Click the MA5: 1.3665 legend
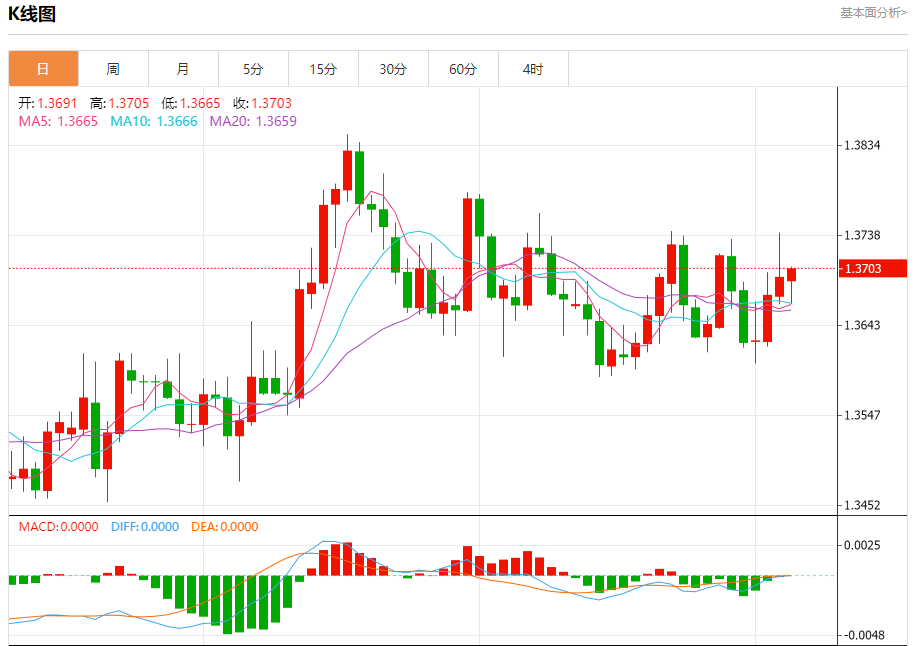916x646 pixels. click(58, 121)
